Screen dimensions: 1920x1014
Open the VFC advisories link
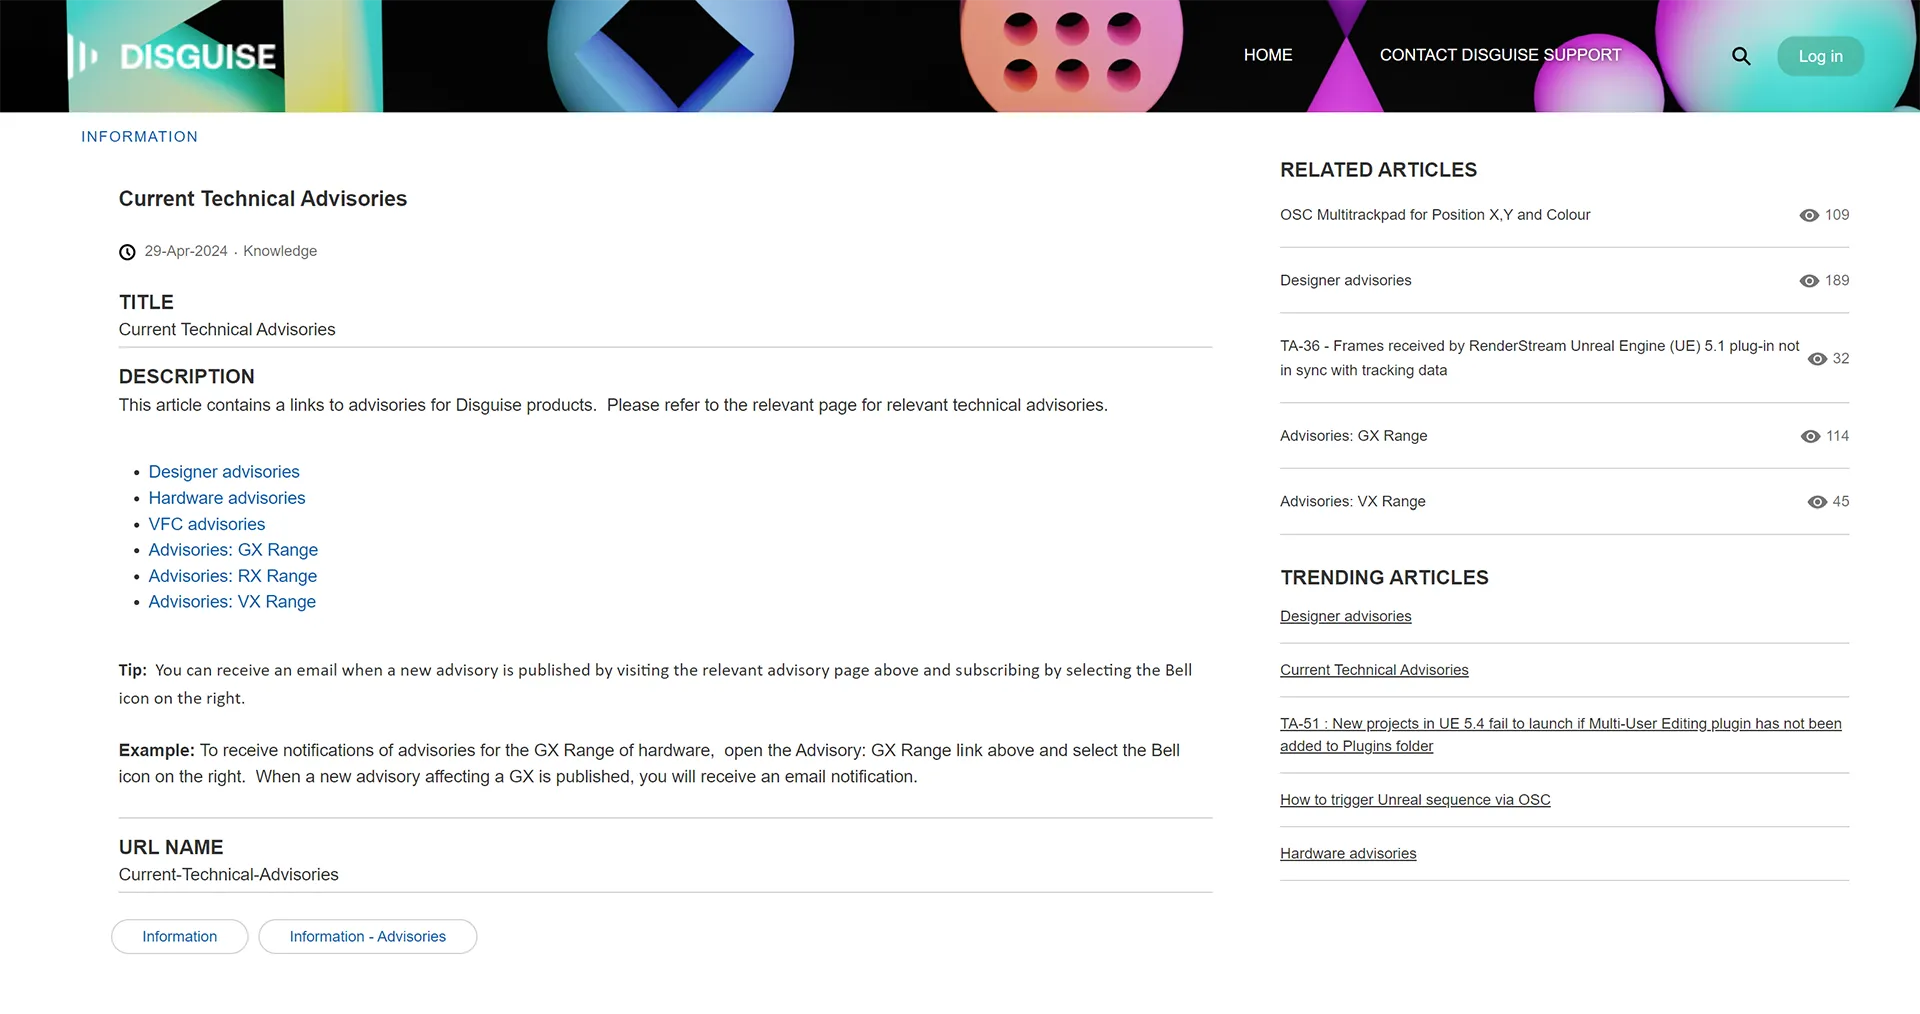point(206,524)
